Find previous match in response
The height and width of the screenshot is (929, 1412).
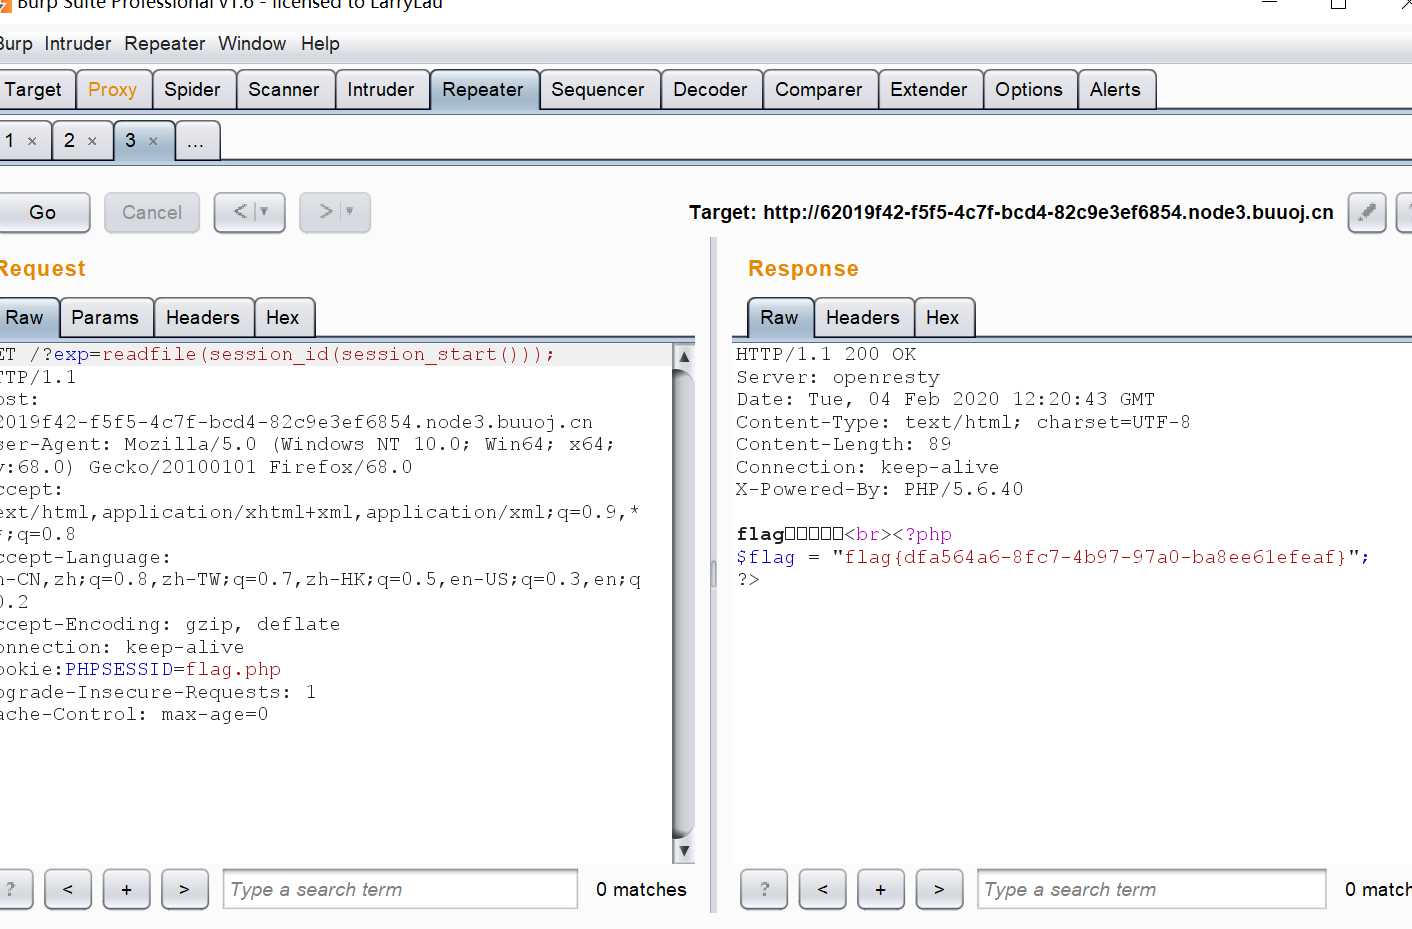pyautogui.click(x=822, y=889)
